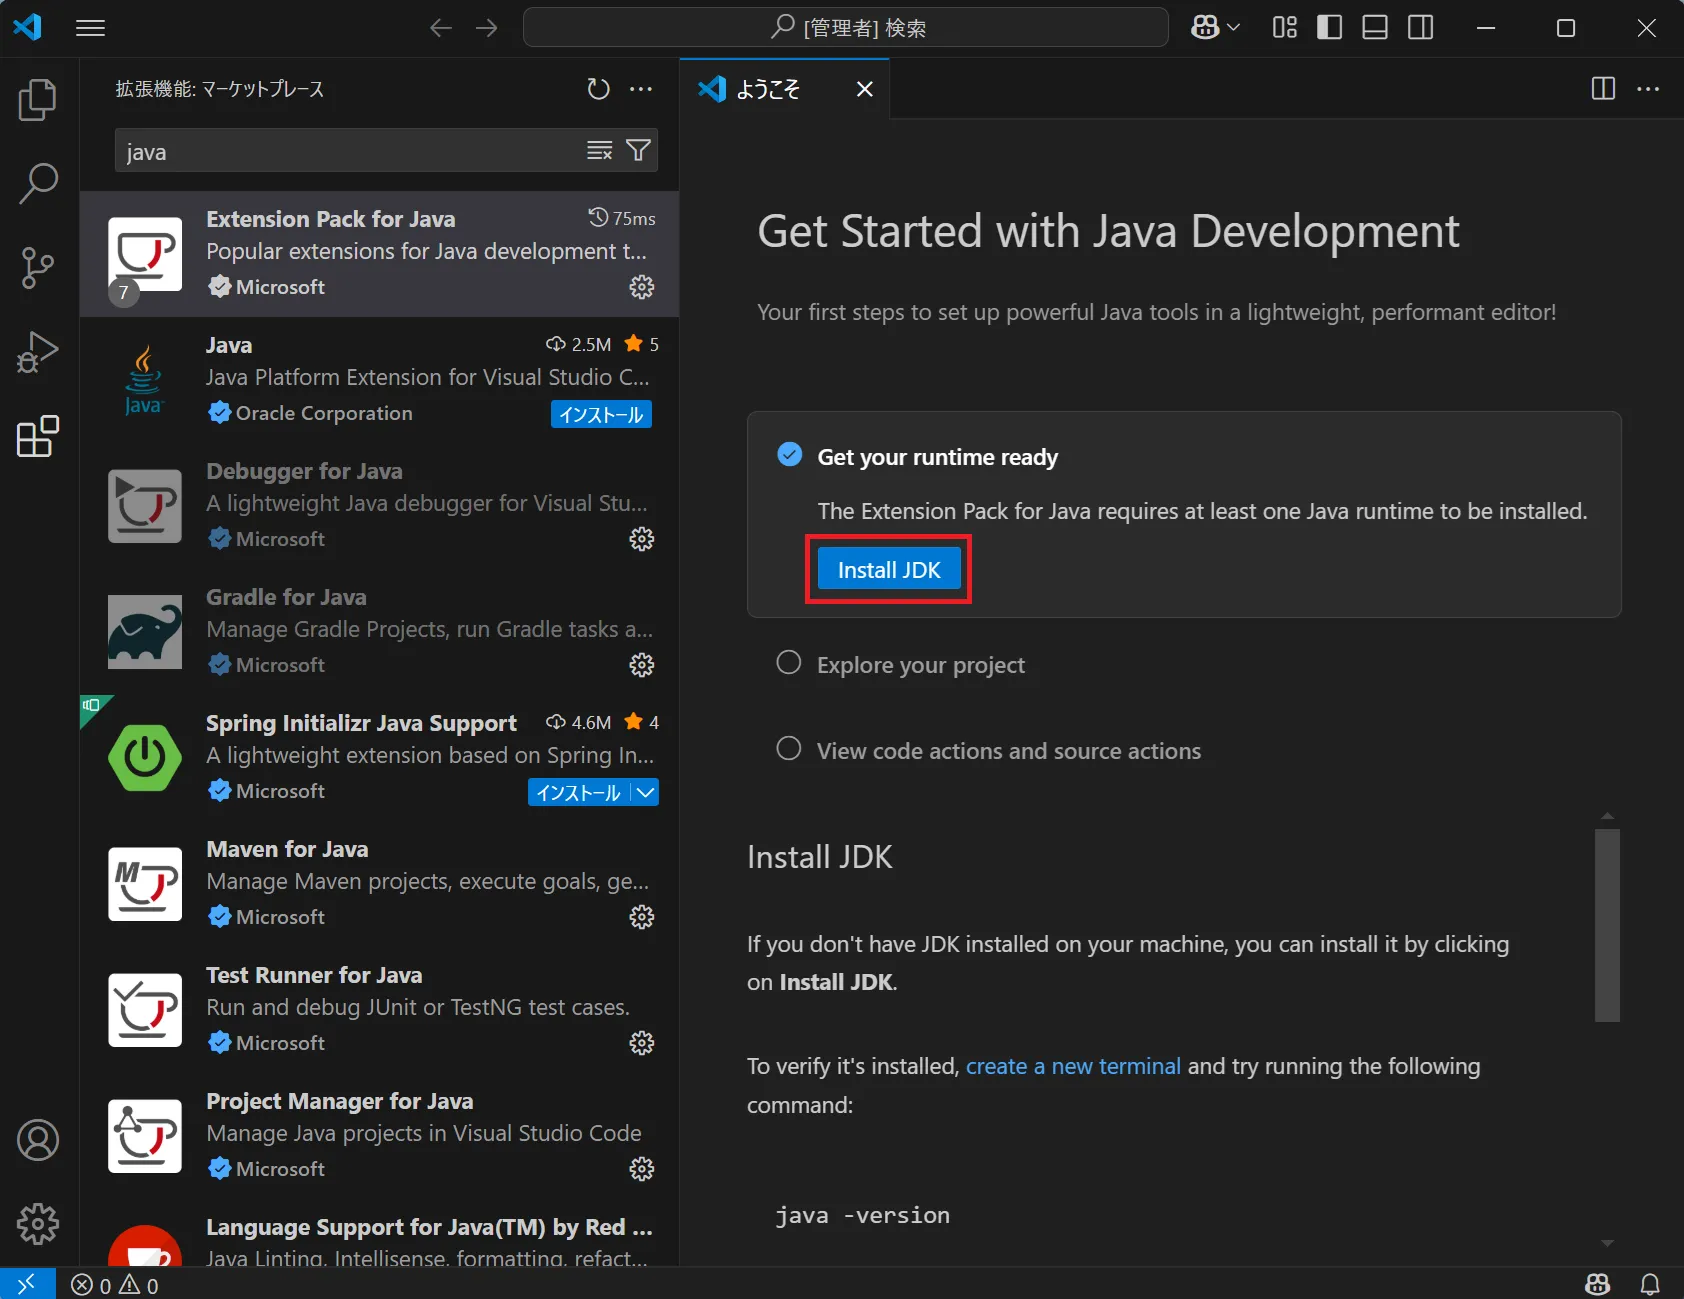Install Spring Initializr Java Support
This screenshot has height=1299, width=1684.
tap(579, 792)
